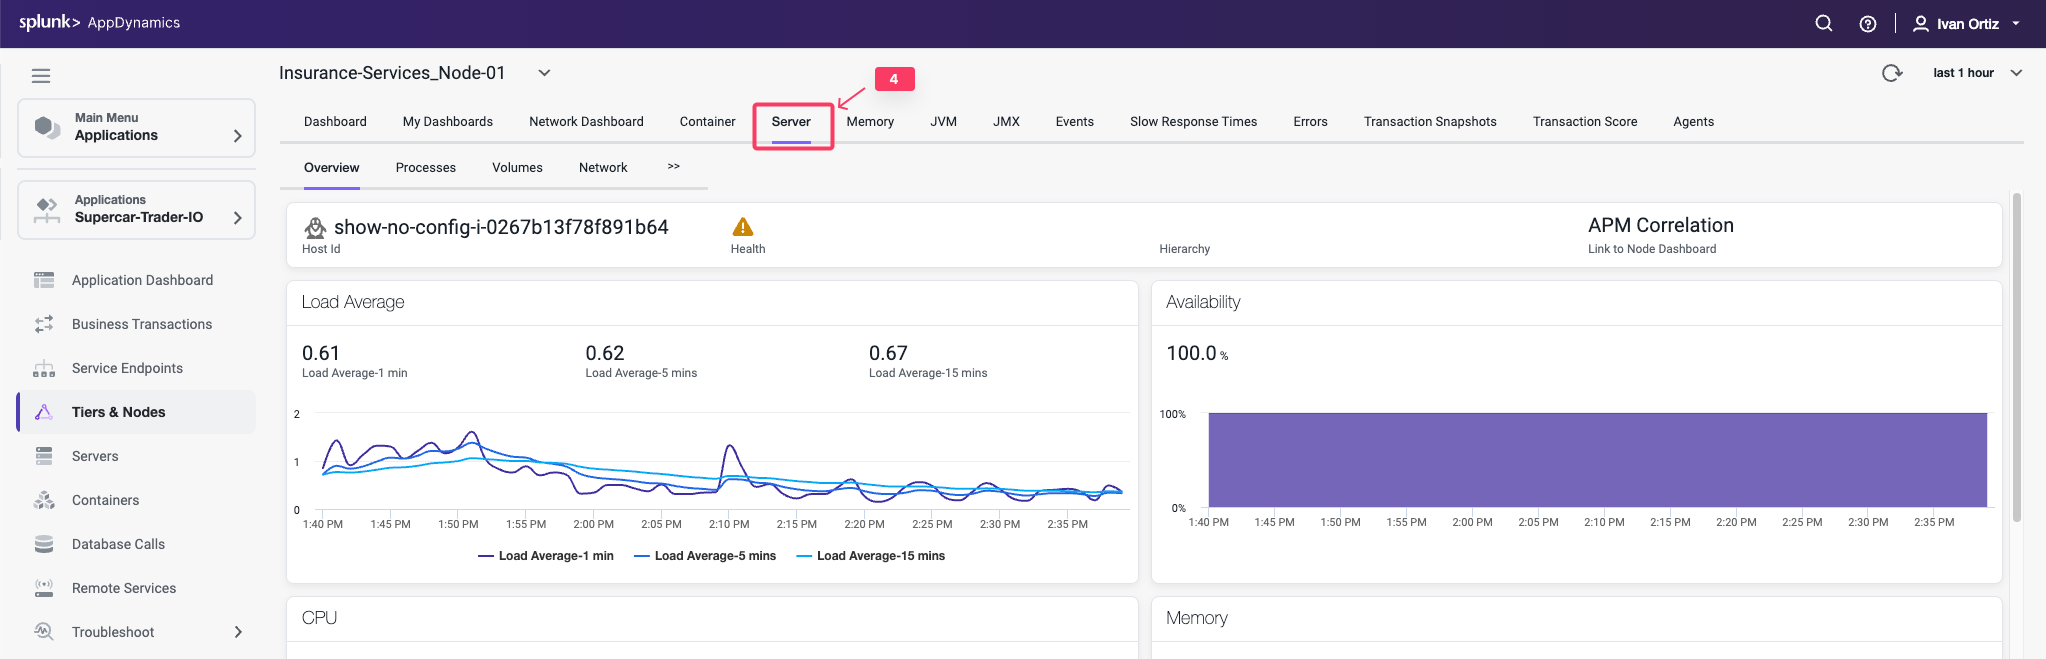Click the refresh icon near time range

[1892, 73]
